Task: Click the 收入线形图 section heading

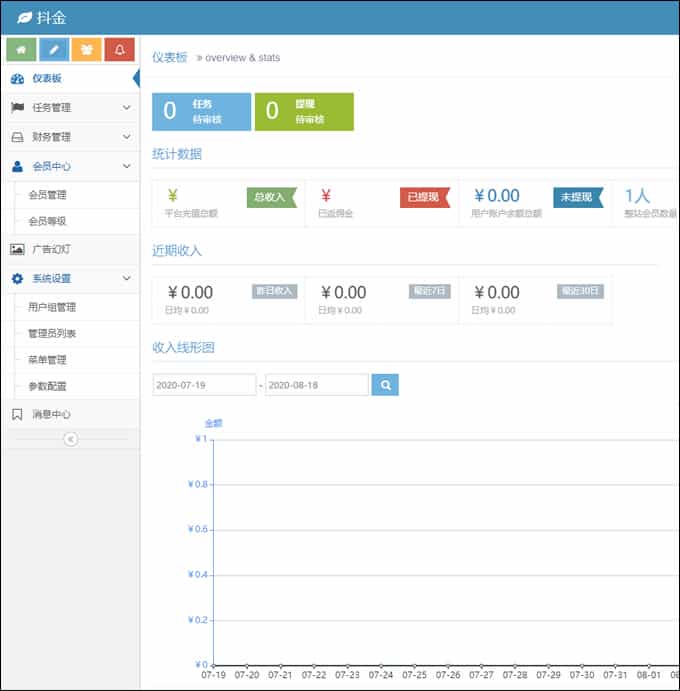Action: click(183, 347)
